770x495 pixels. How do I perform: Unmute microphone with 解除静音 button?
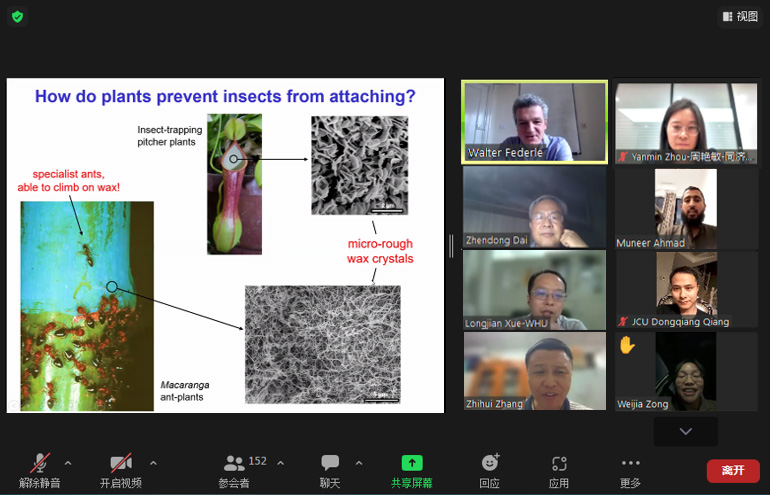pos(40,470)
